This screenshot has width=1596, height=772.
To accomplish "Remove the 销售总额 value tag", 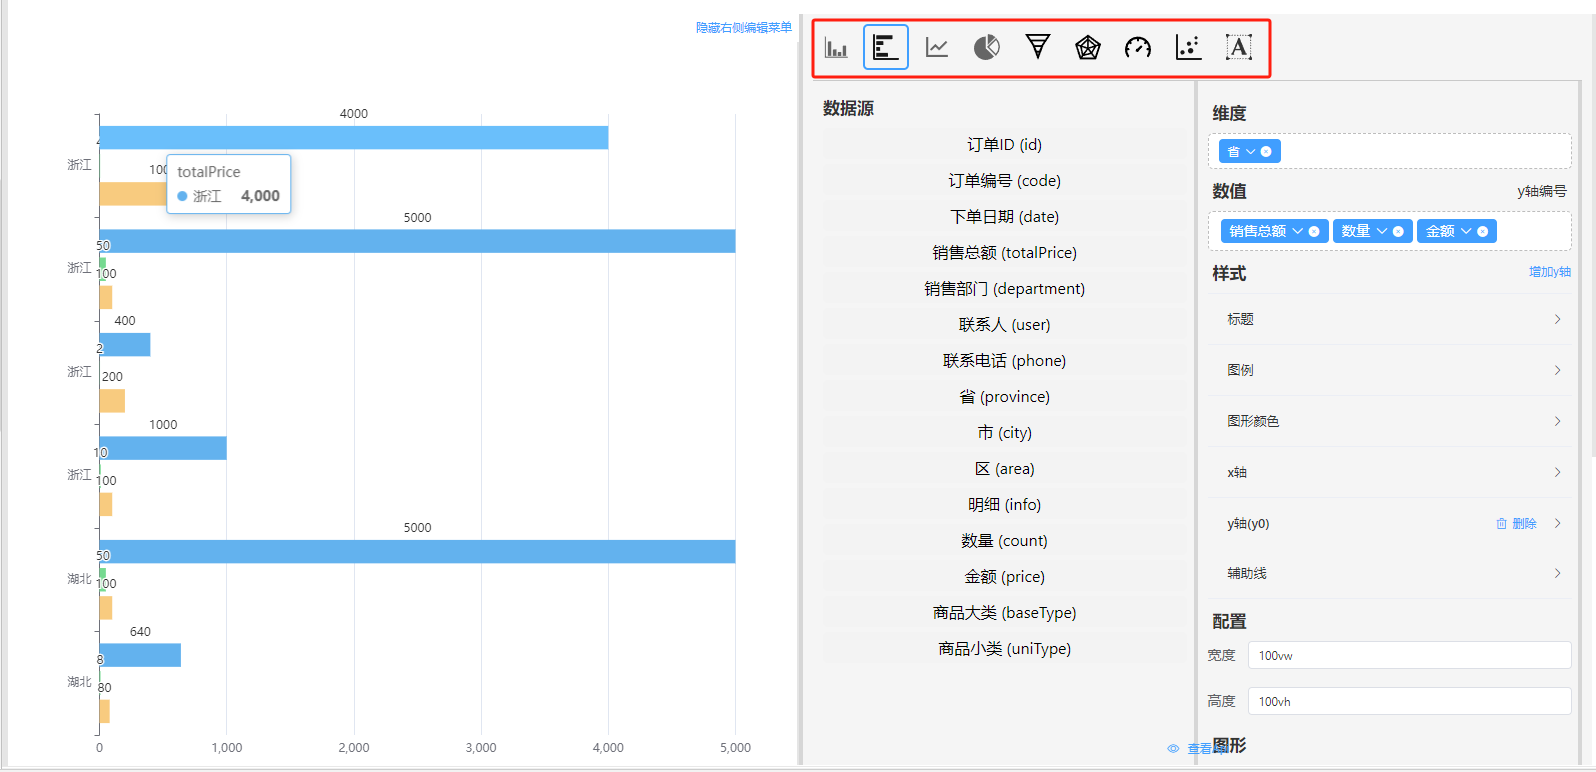I will 1314,232.
